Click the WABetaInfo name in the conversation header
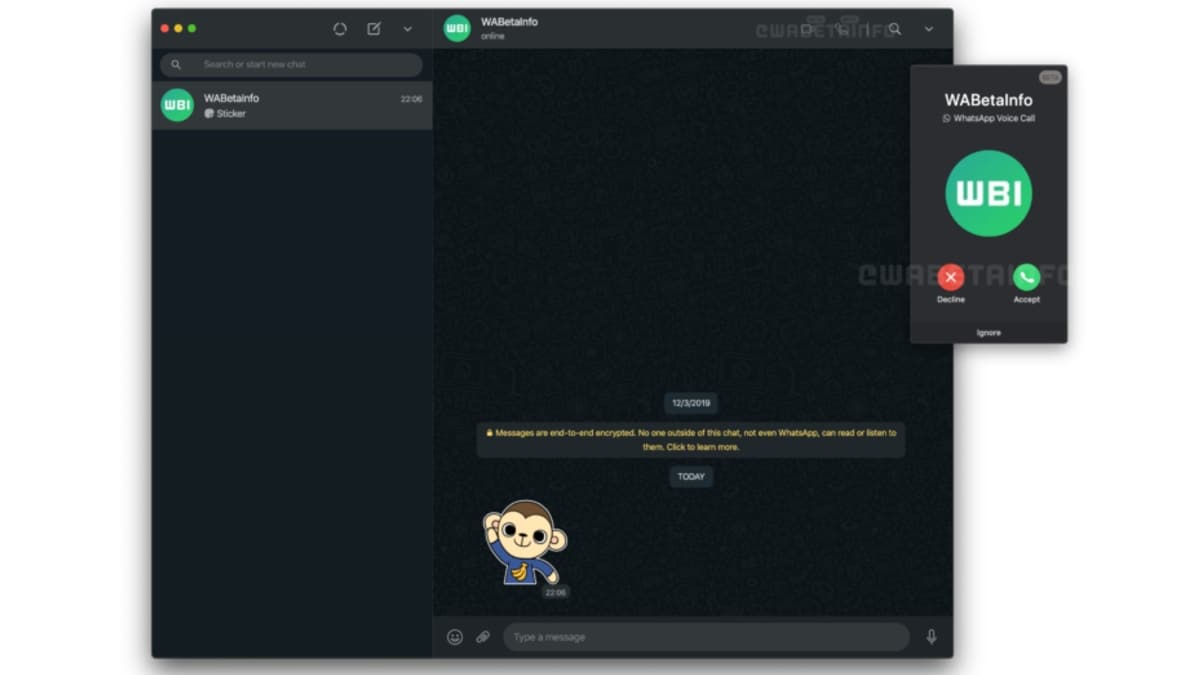The height and width of the screenshot is (675, 1200). [509, 22]
